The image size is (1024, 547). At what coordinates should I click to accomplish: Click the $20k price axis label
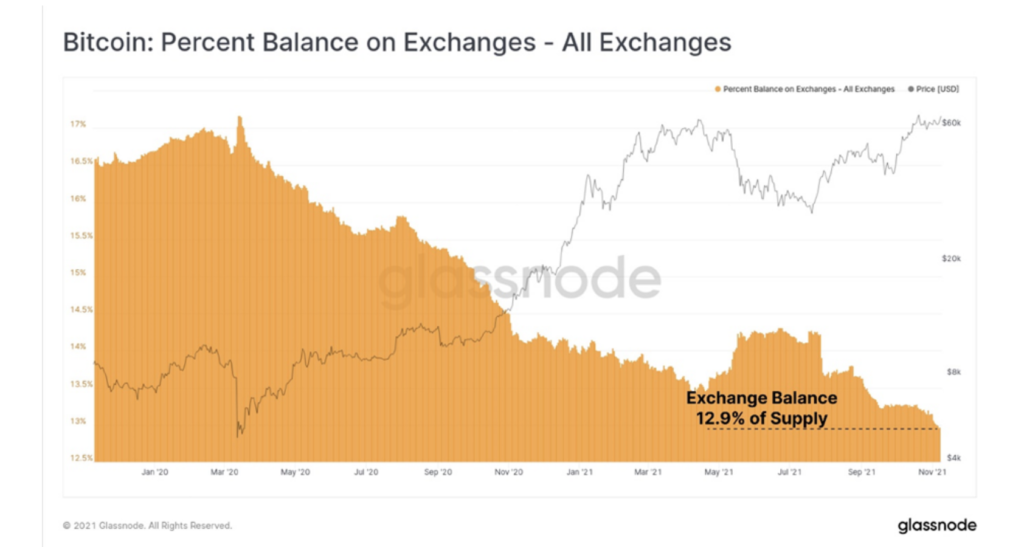pos(952,258)
